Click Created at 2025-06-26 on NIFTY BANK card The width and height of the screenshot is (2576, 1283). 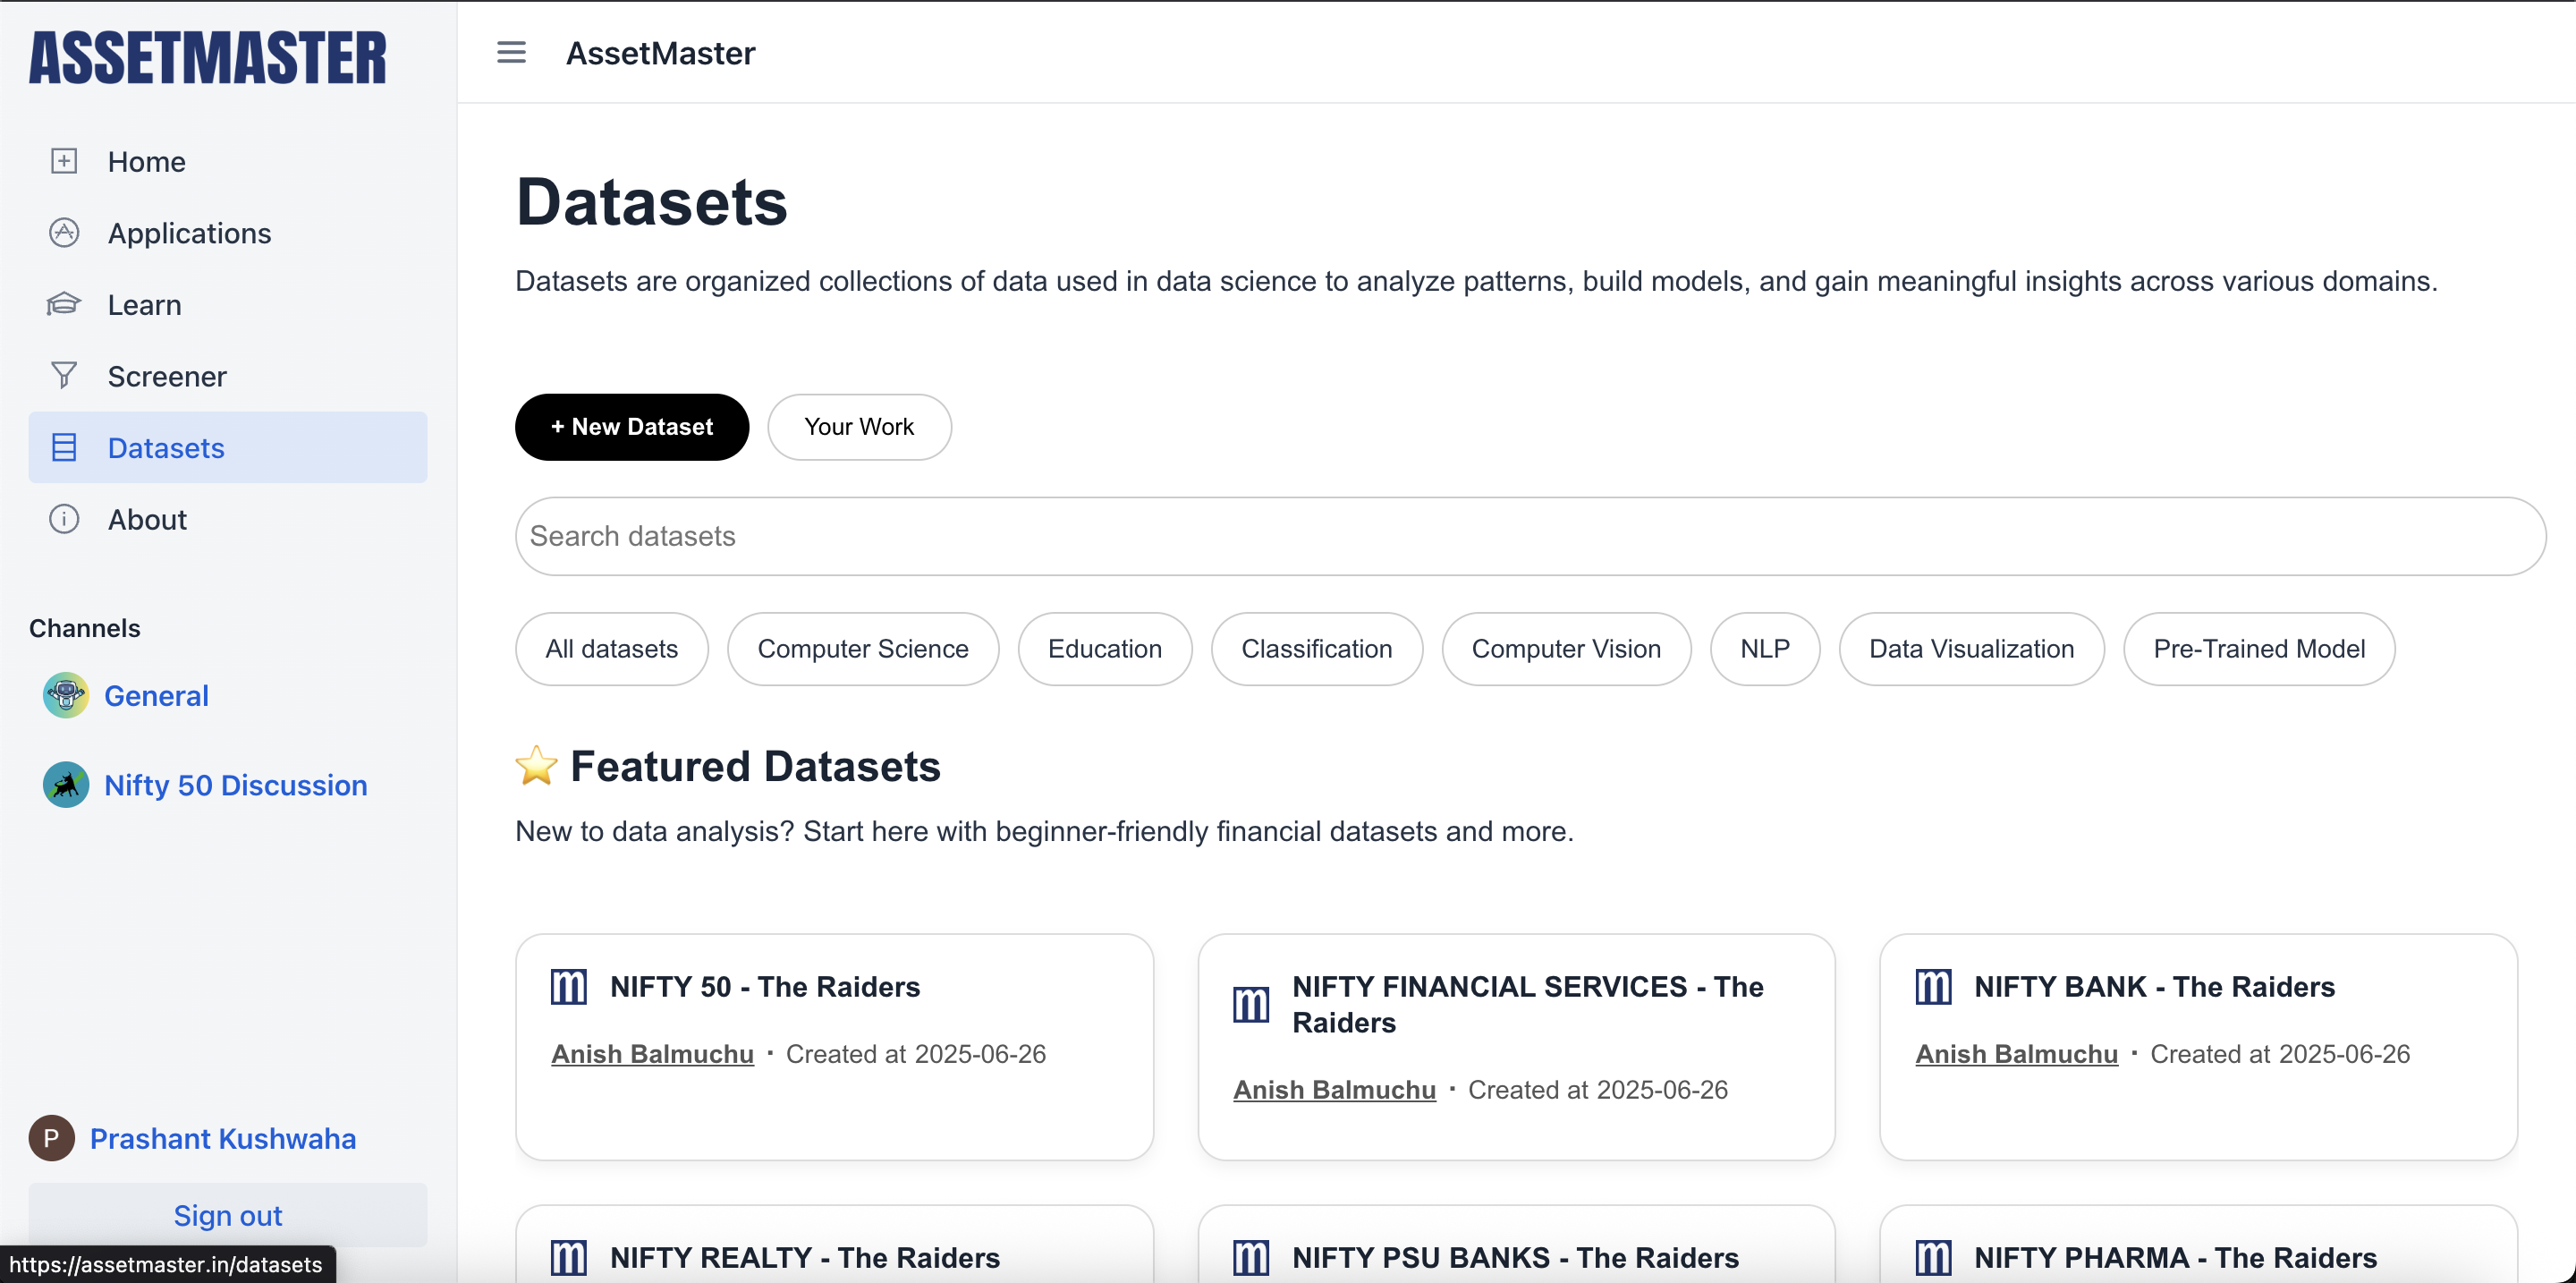[x=2280, y=1054]
